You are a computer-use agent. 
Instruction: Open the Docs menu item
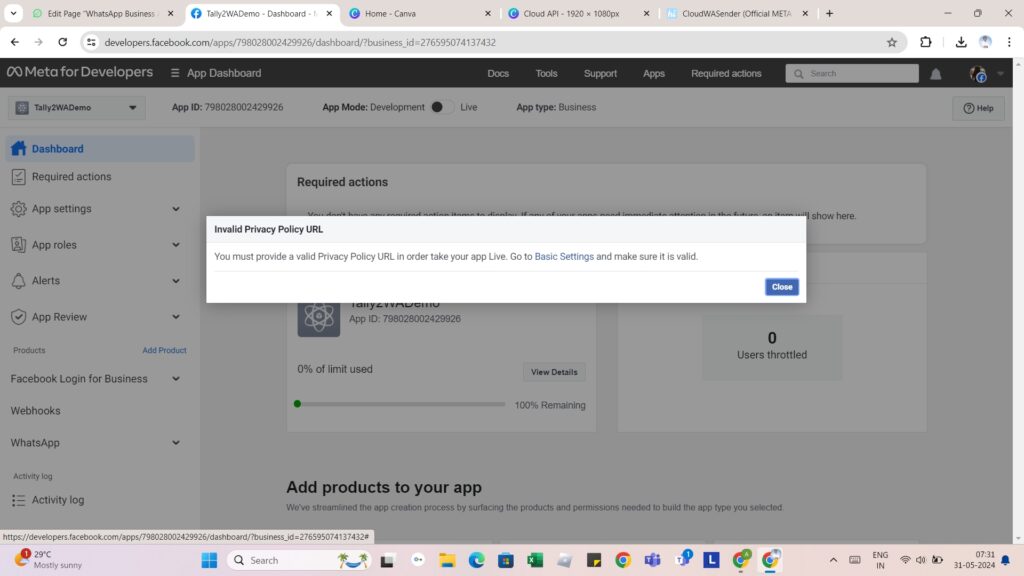498,73
